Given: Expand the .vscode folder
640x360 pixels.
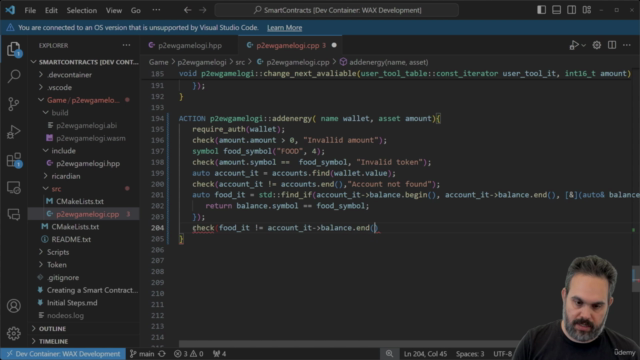Looking at the screenshot, I should click(x=60, y=87).
